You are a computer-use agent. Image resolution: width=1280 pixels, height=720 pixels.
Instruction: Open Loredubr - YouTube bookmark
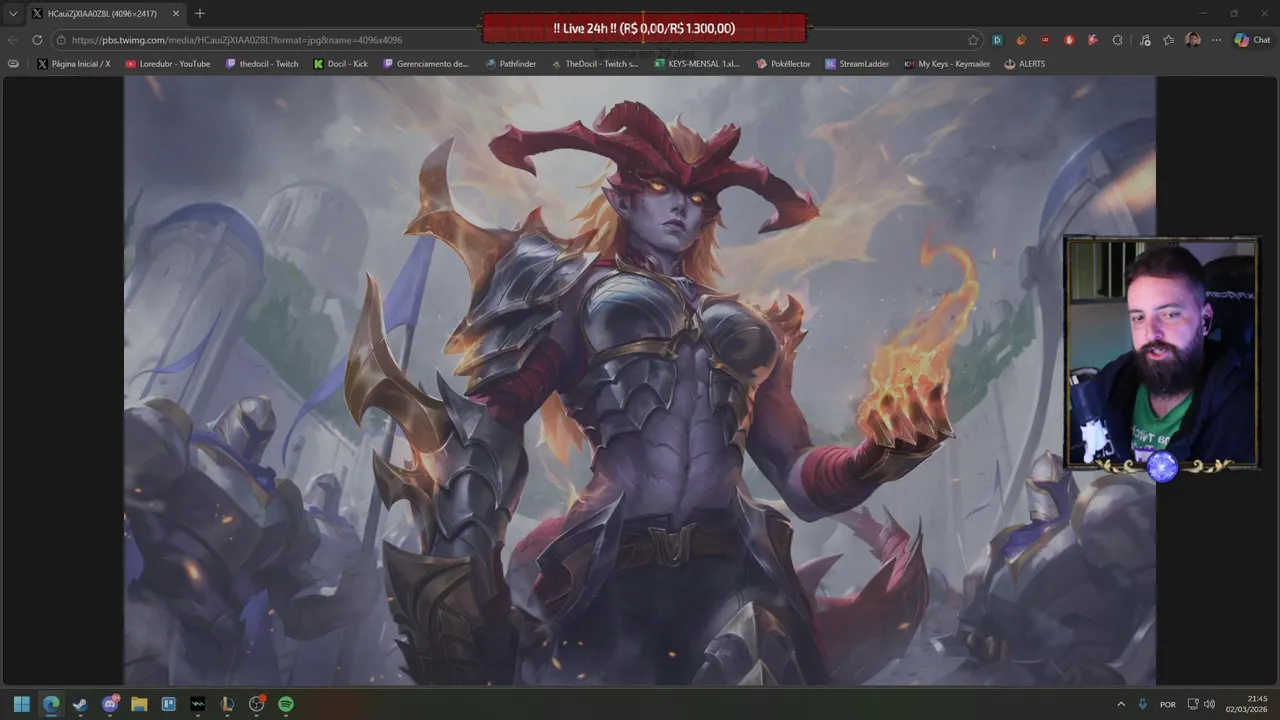click(x=168, y=64)
